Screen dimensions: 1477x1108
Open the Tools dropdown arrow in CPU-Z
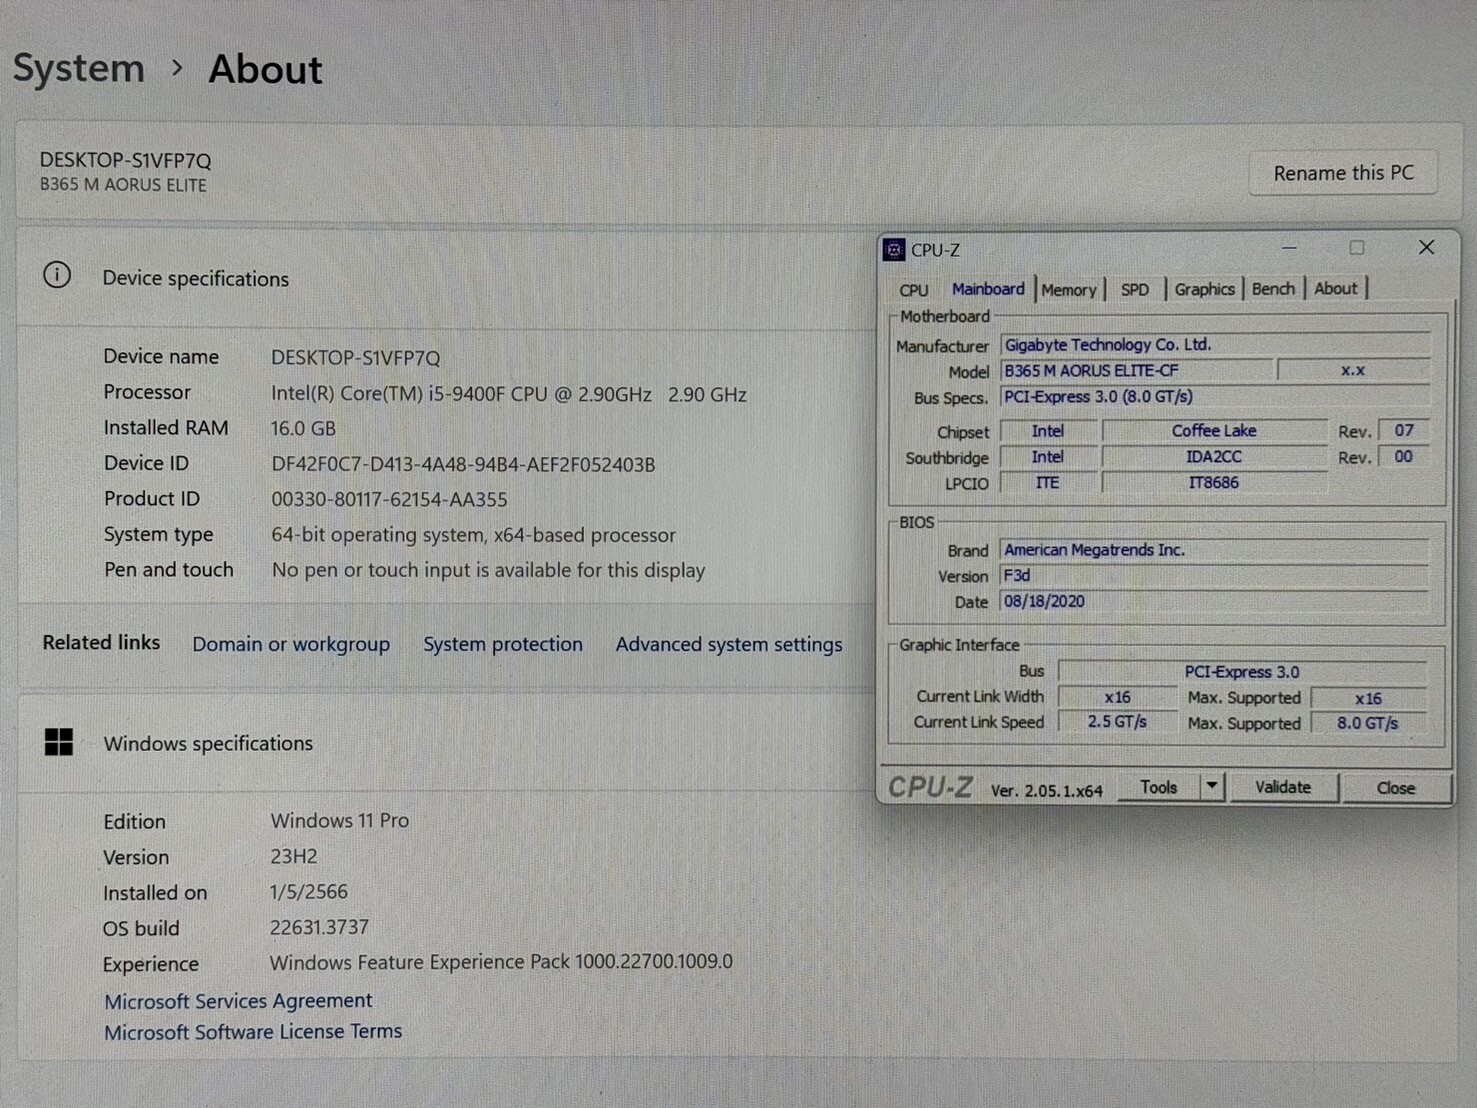[1211, 787]
